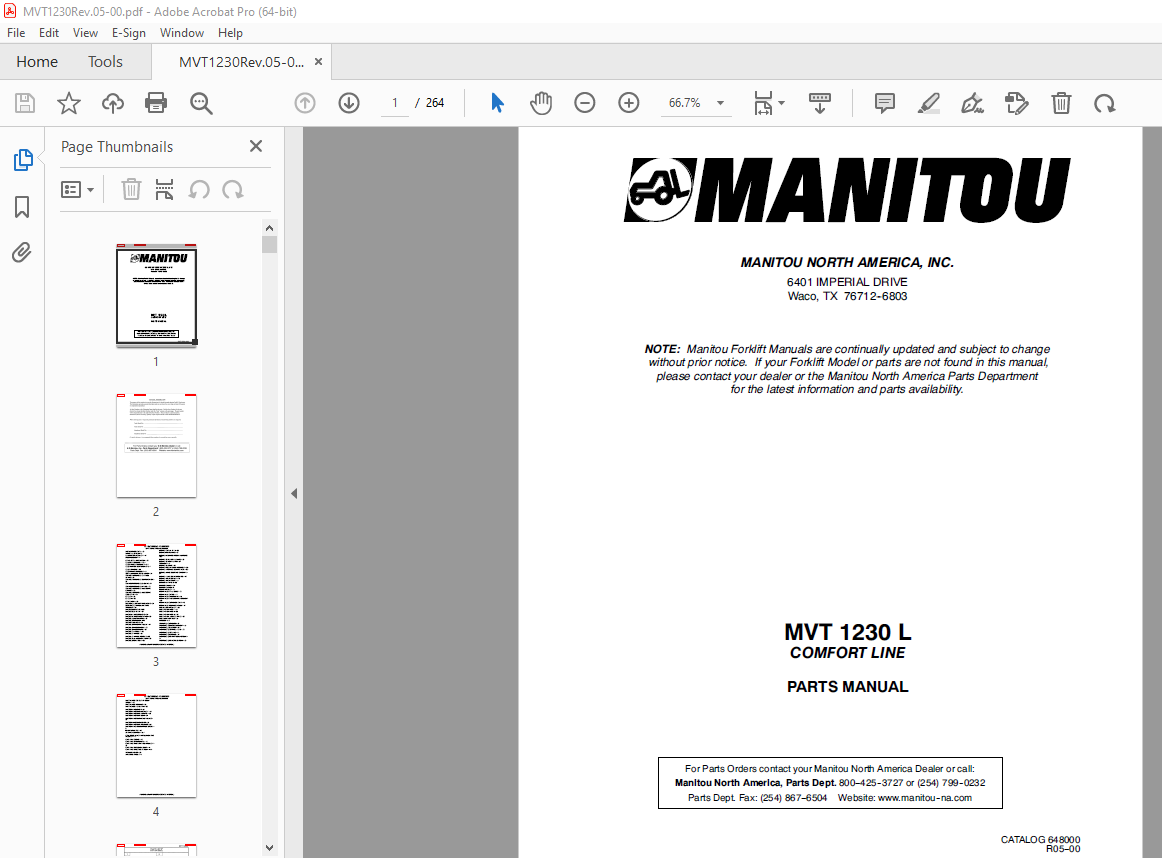Open the Bookmarks sidebar panel
This screenshot has width=1162, height=858.
coord(22,207)
